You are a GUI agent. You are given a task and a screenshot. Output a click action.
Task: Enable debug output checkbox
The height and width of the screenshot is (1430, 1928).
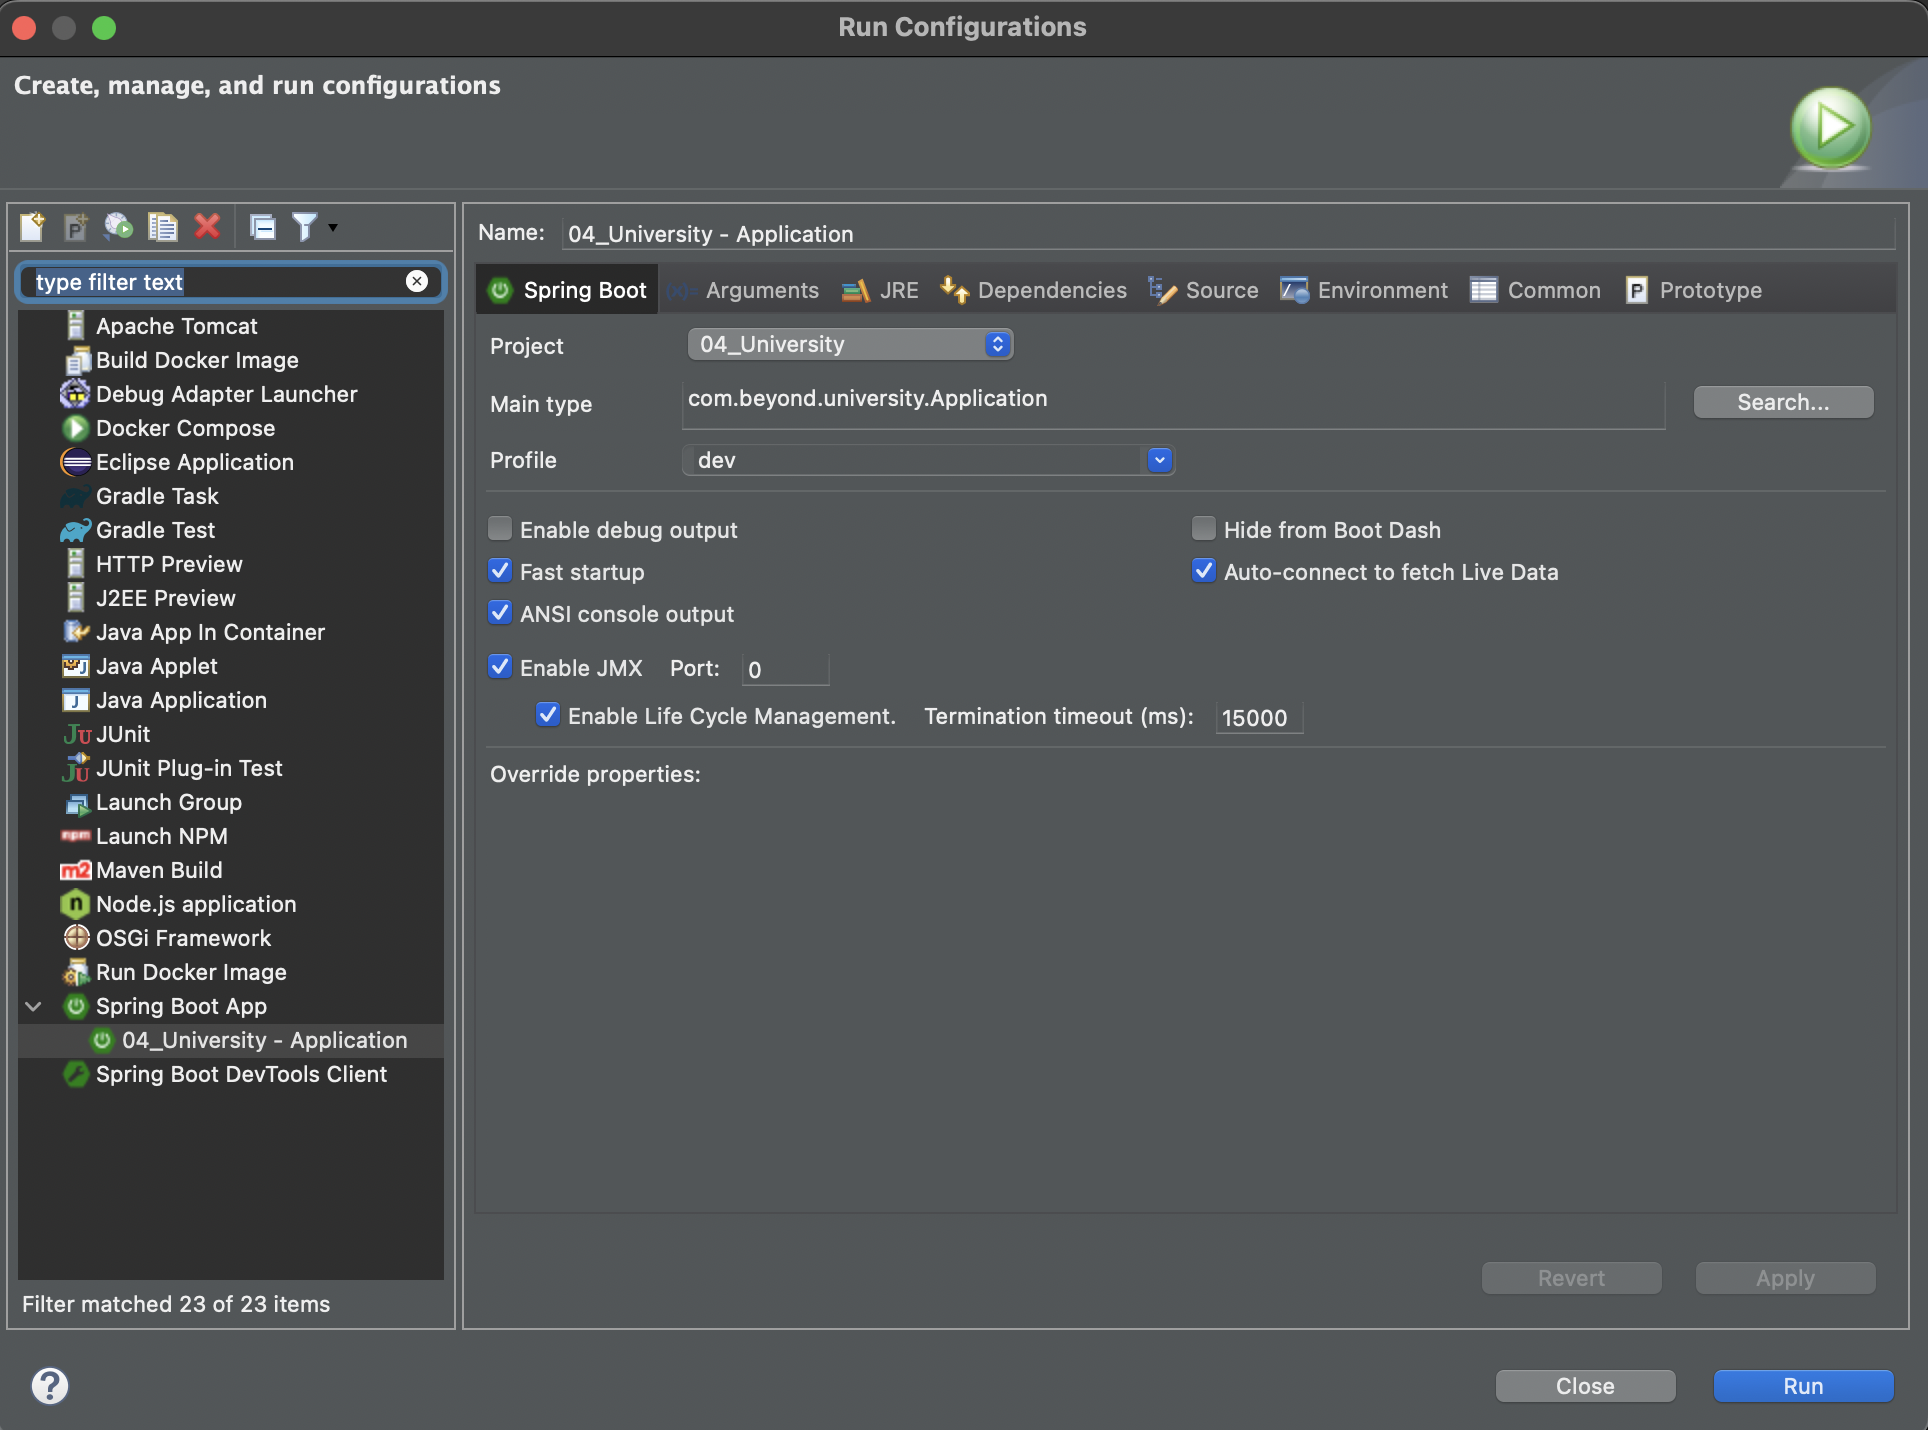tap(500, 529)
